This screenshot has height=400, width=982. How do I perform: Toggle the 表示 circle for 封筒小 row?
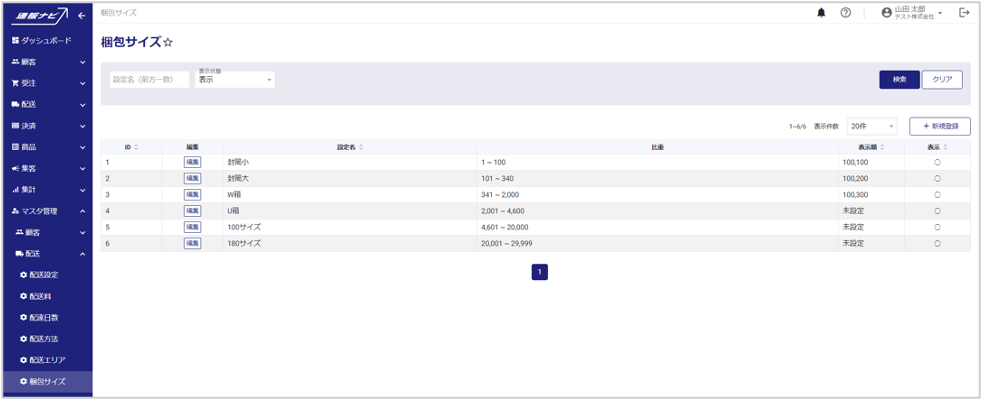(937, 162)
